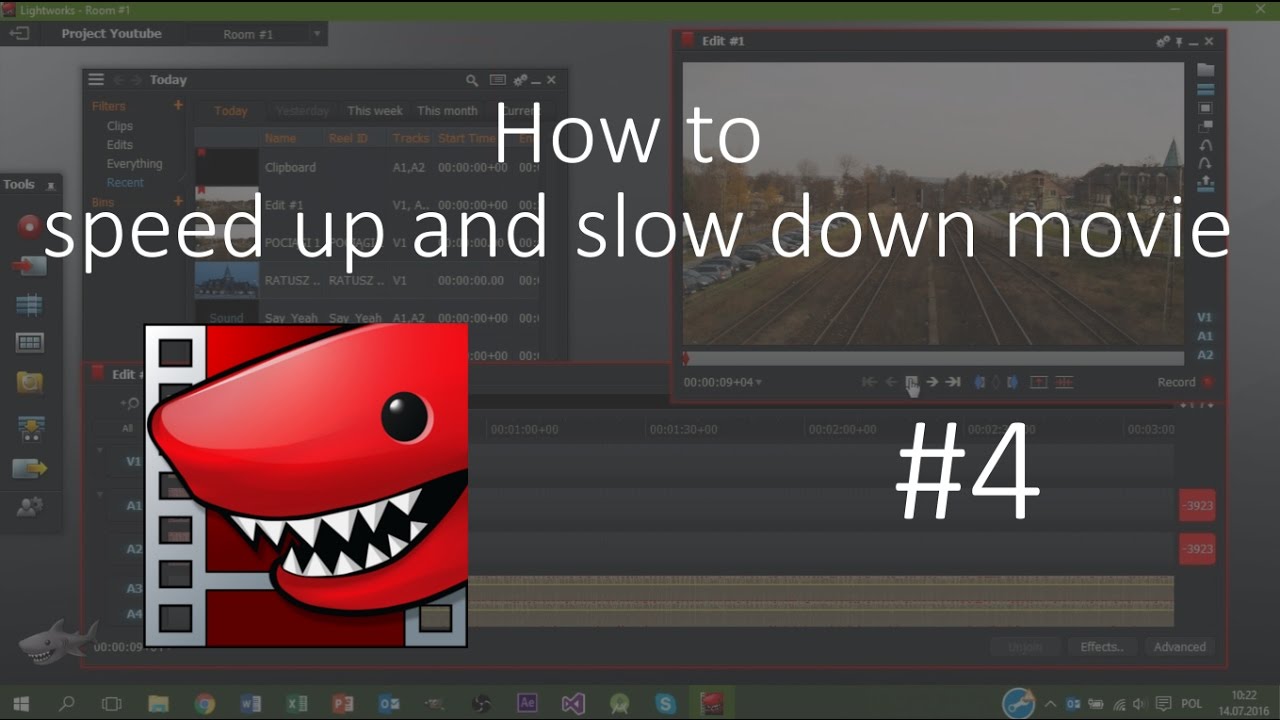
Task: Toggle the V1 track button in viewer
Action: click(1205, 317)
